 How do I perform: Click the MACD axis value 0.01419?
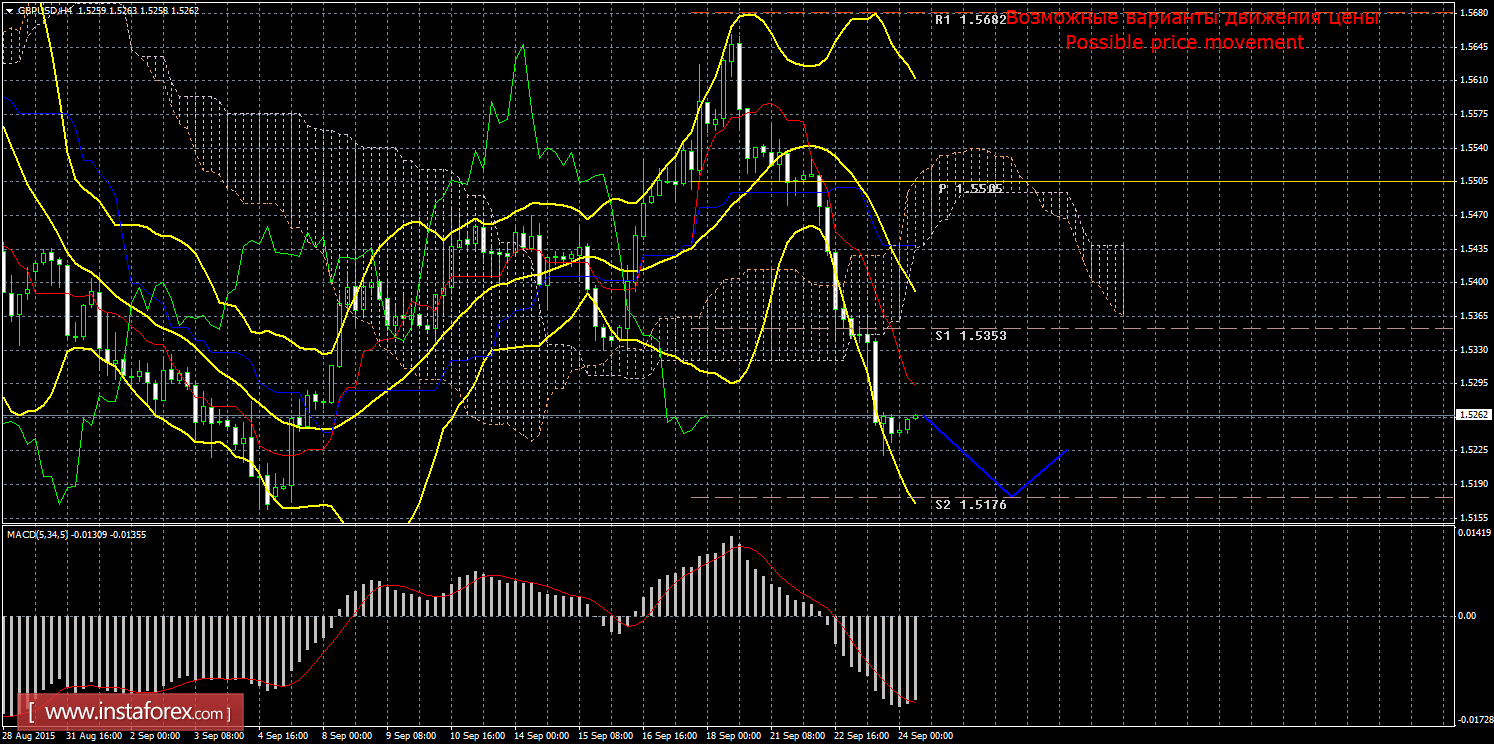1473,533
